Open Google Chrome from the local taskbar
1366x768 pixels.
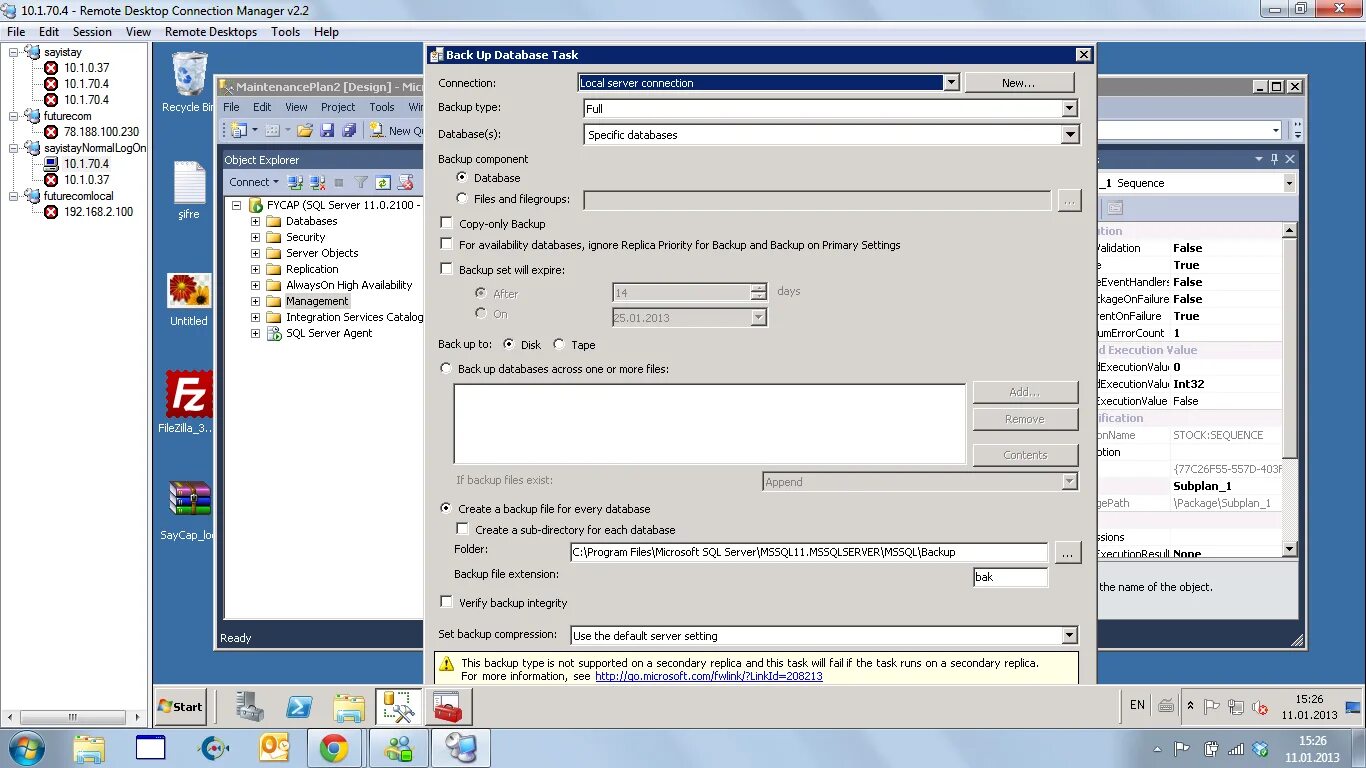point(334,748)
